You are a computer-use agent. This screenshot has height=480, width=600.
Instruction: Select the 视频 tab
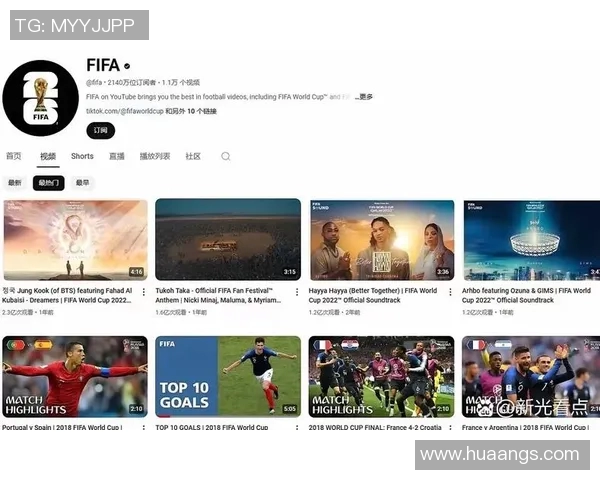[48, 156]
